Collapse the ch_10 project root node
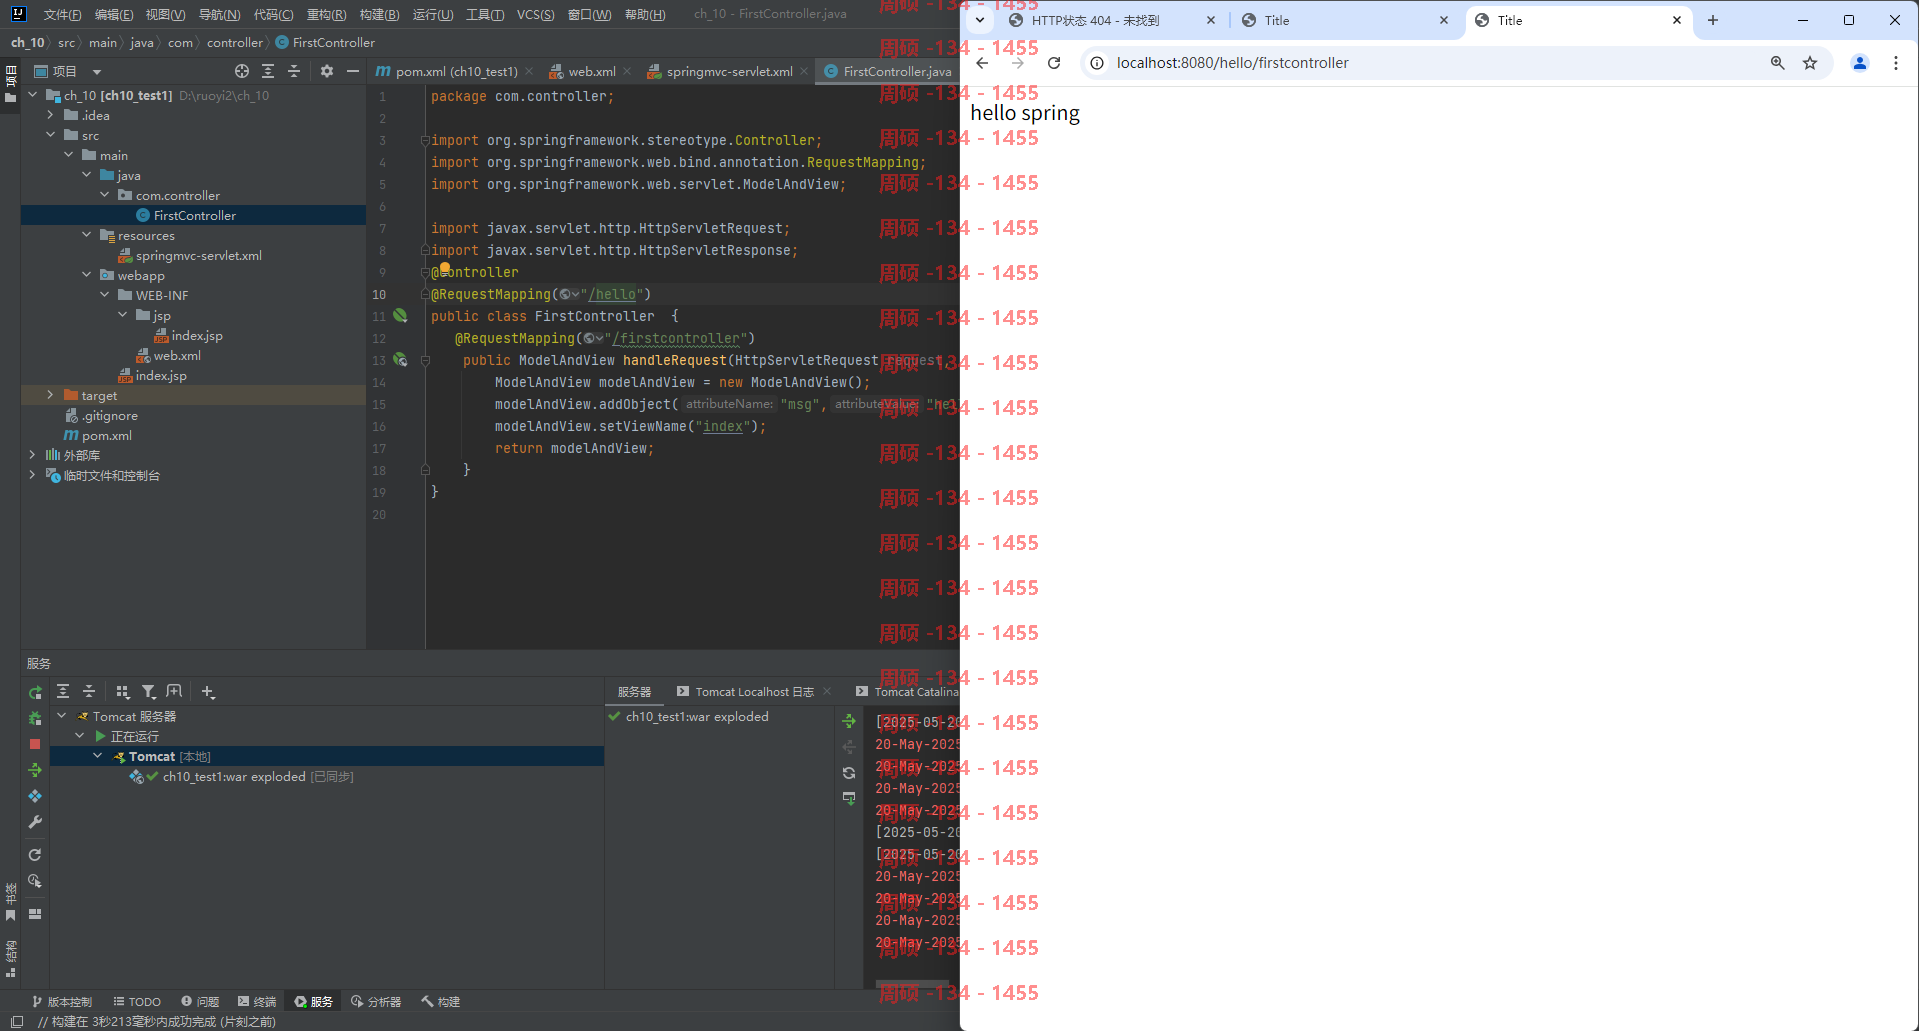The height and width of the screenshot is (1031, 1919). pos(32,95)
